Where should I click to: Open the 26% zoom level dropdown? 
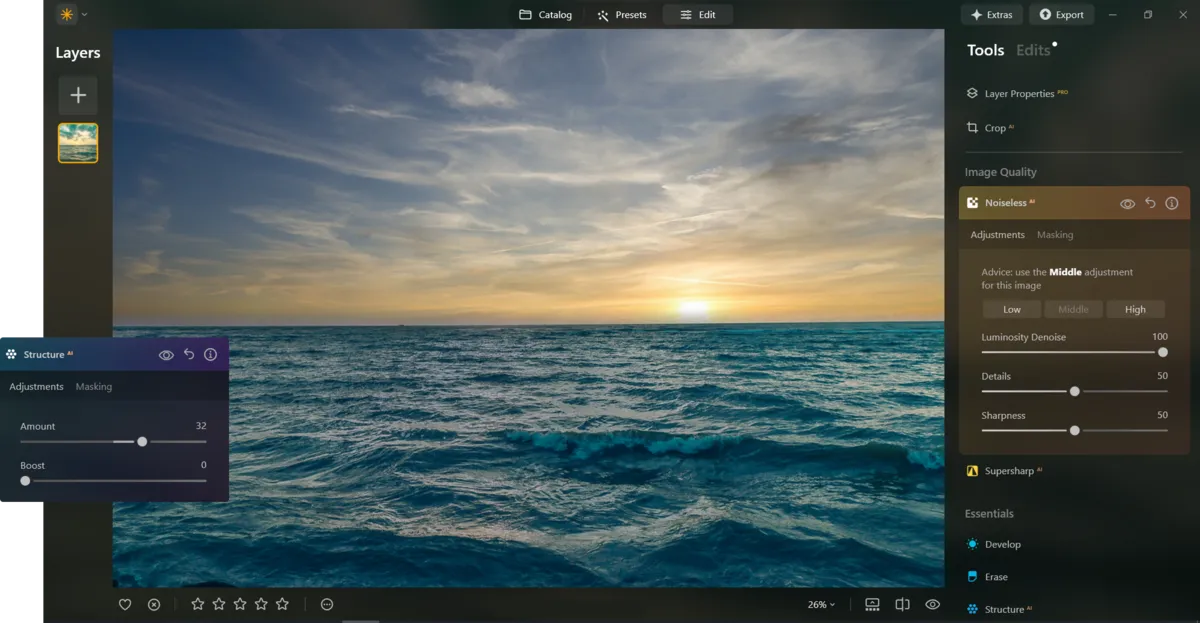821,604
